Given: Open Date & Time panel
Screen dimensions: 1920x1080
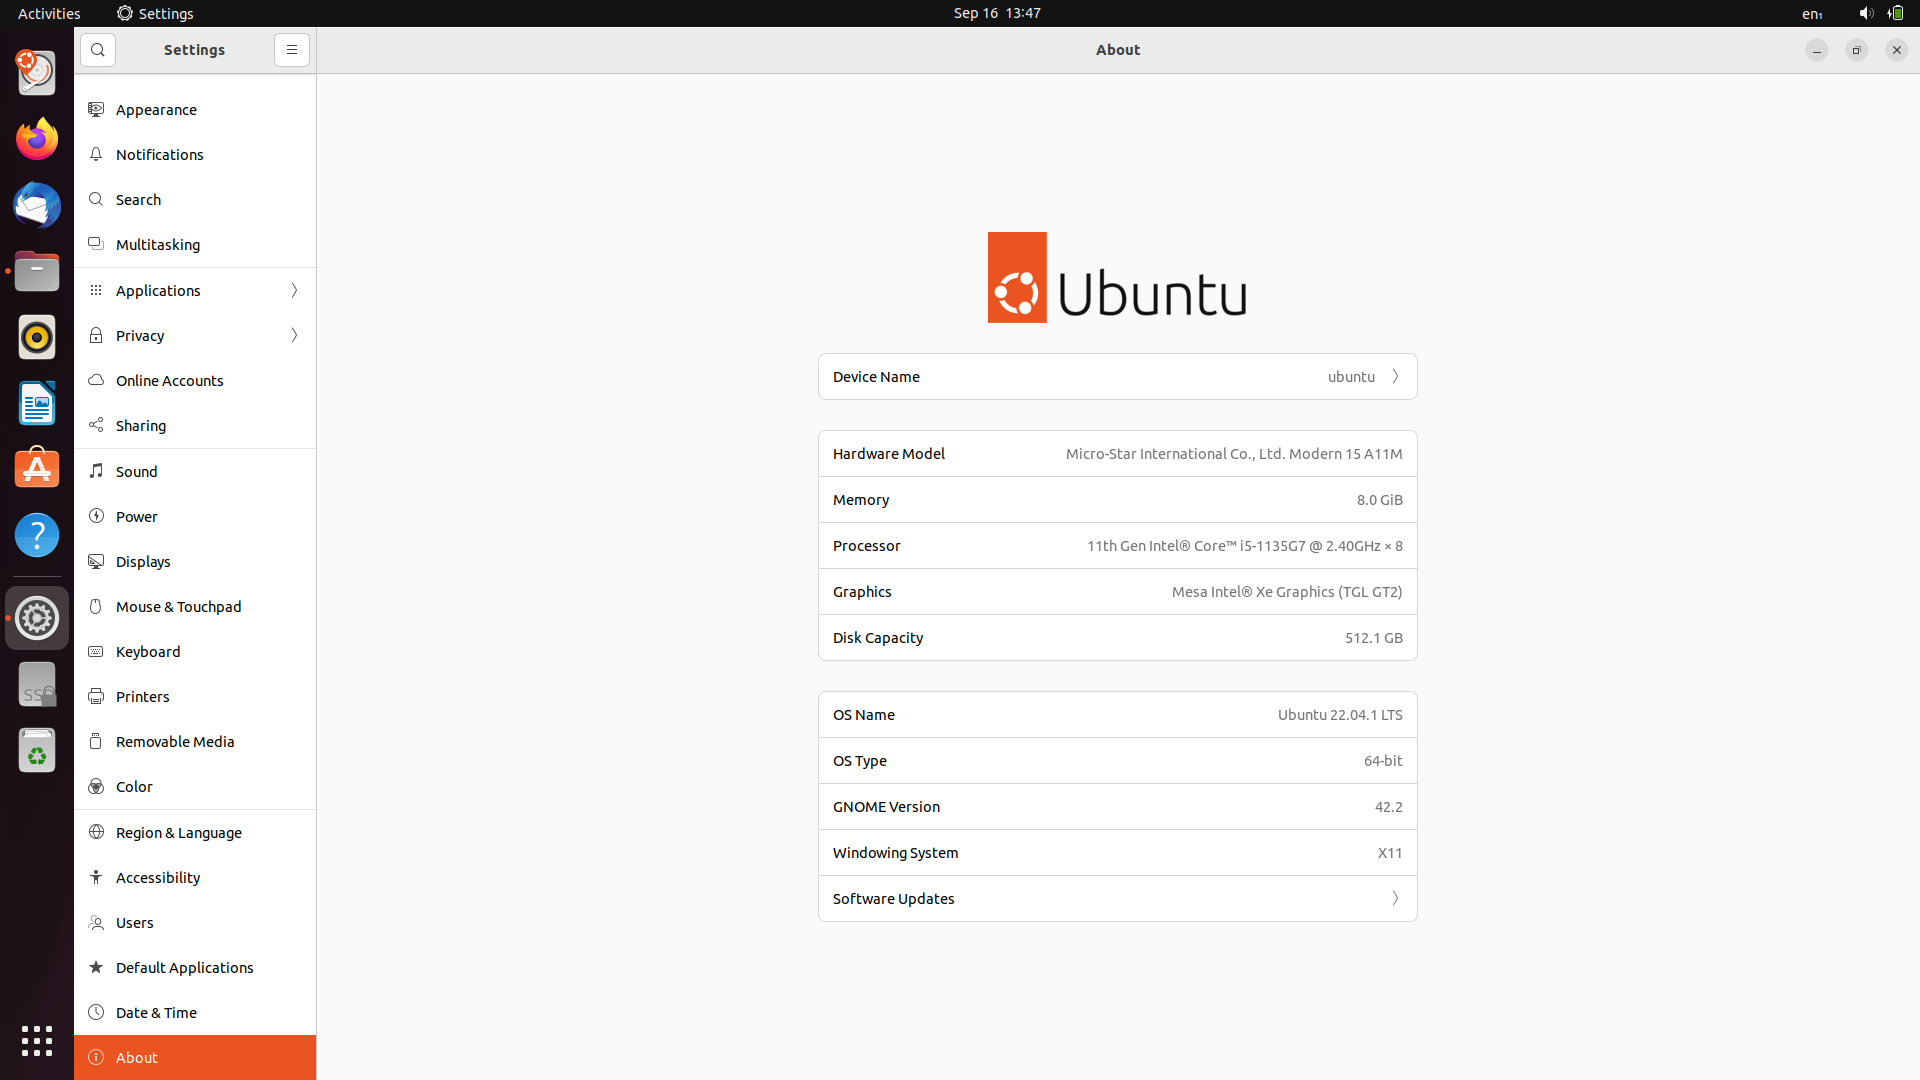Looking at the screenshot, I should (x=195, y=1012).
